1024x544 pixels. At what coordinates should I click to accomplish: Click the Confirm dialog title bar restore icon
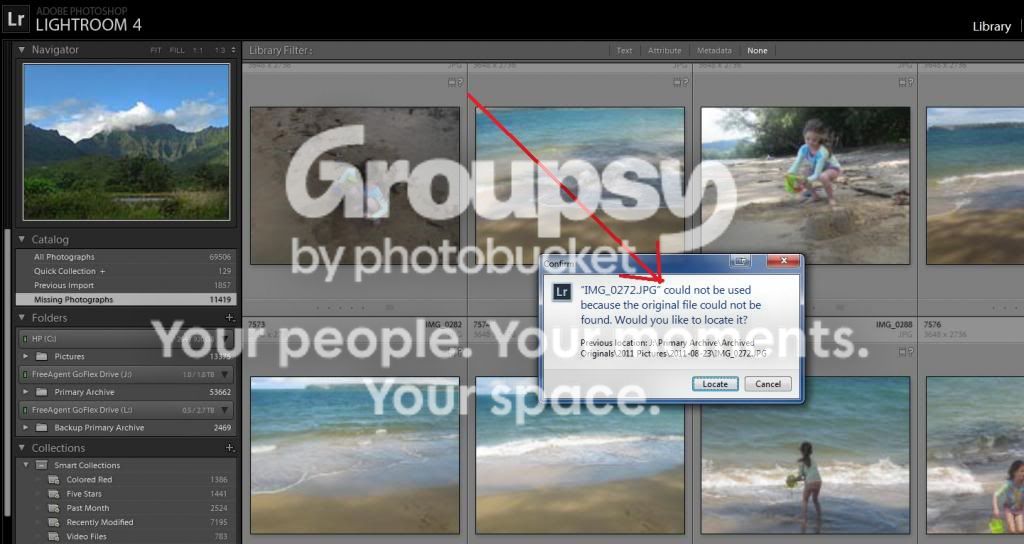point(741,261)
